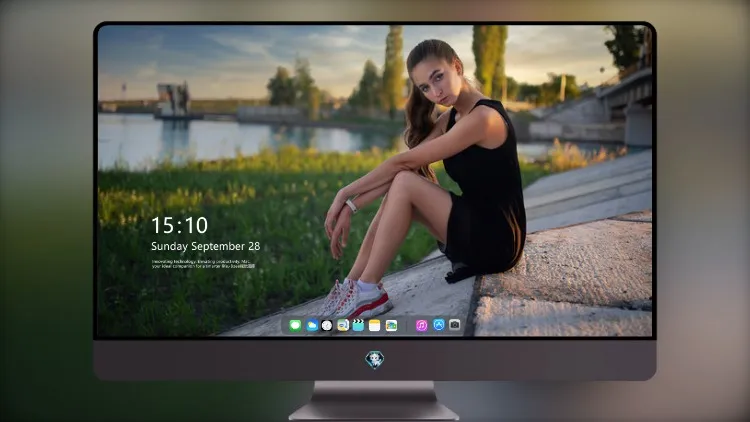Open the Weather app in the dock

(311, 325)
